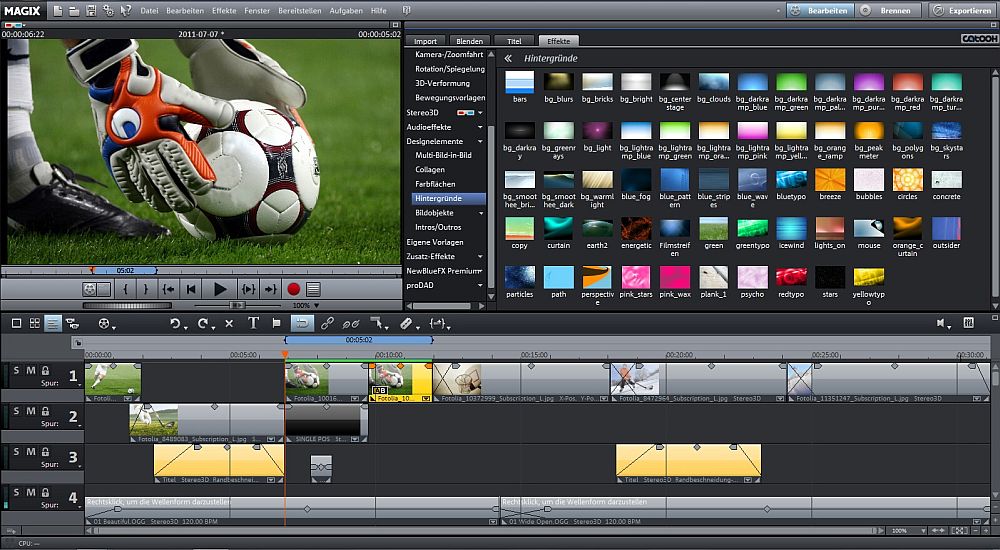1000x550 pixels.
Task: Click the Exportieren button
Action: click(962, 10)
